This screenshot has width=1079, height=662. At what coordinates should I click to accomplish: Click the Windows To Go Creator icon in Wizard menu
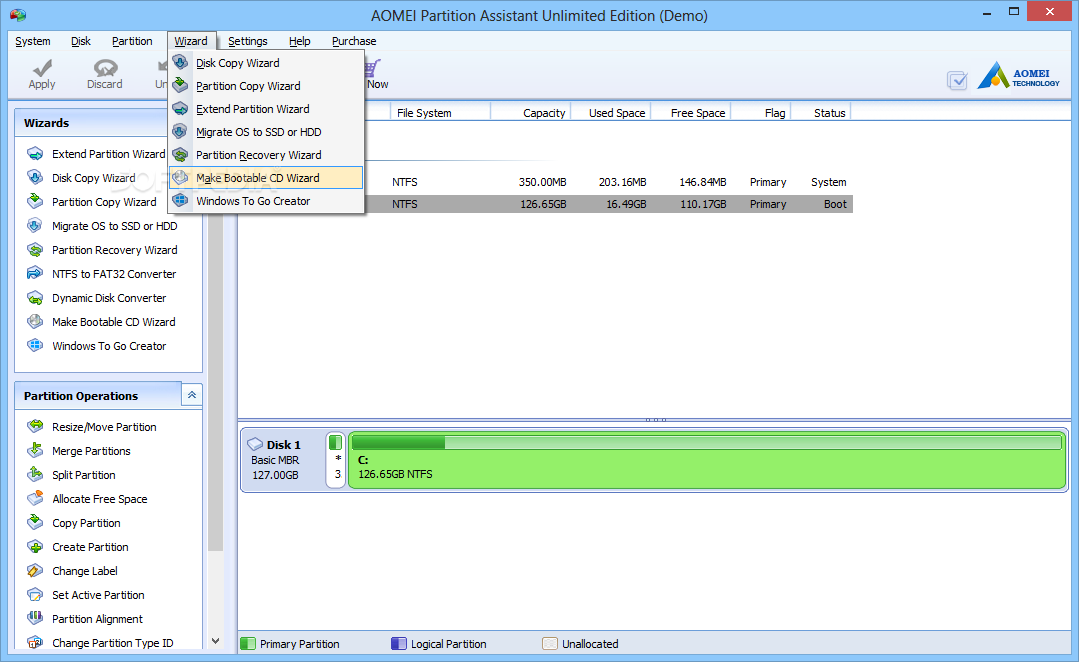click(180, 200)
